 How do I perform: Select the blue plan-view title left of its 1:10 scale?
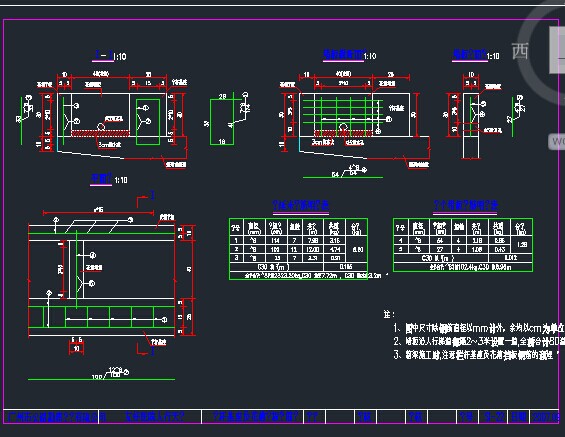(101, 178)
